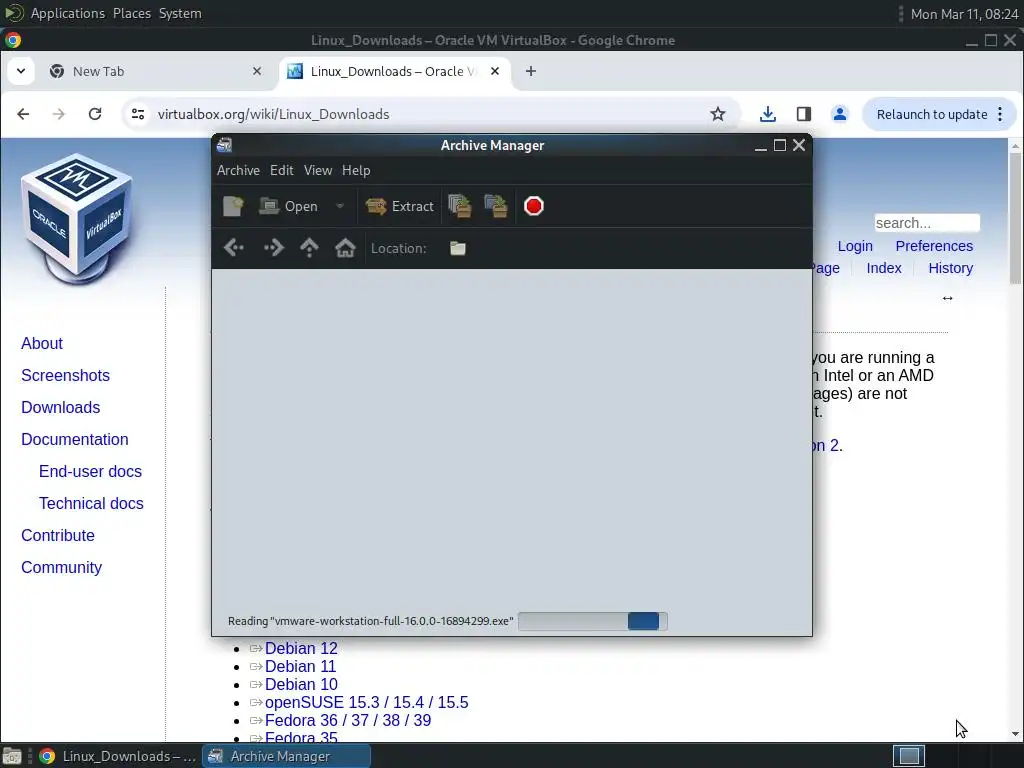1024x768 pixels.
Task: Open End-user docs link
Action: tap(90, 472)
